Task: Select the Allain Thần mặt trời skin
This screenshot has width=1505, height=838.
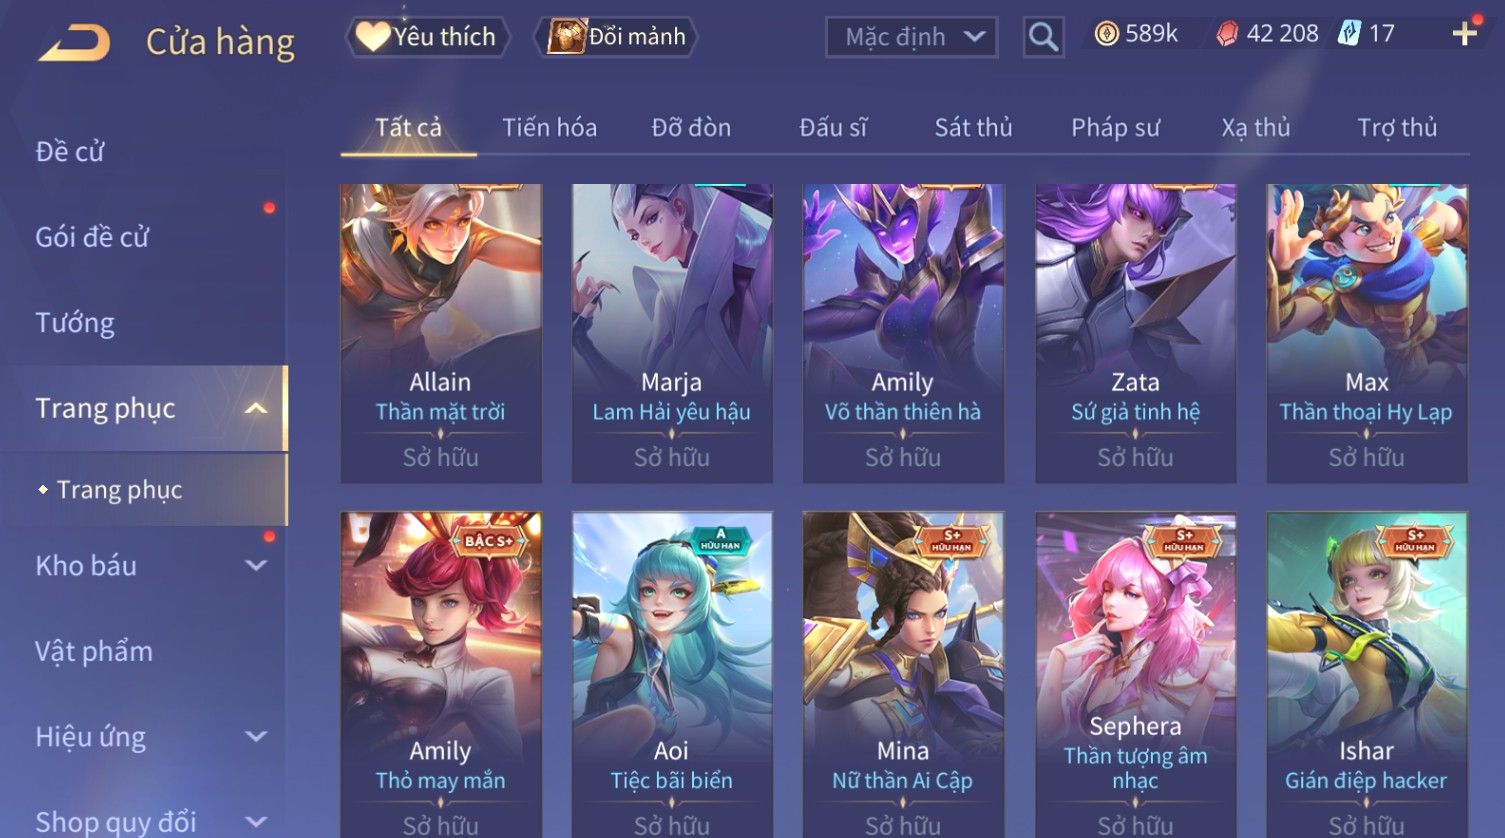Action: [x=441, y=333]
